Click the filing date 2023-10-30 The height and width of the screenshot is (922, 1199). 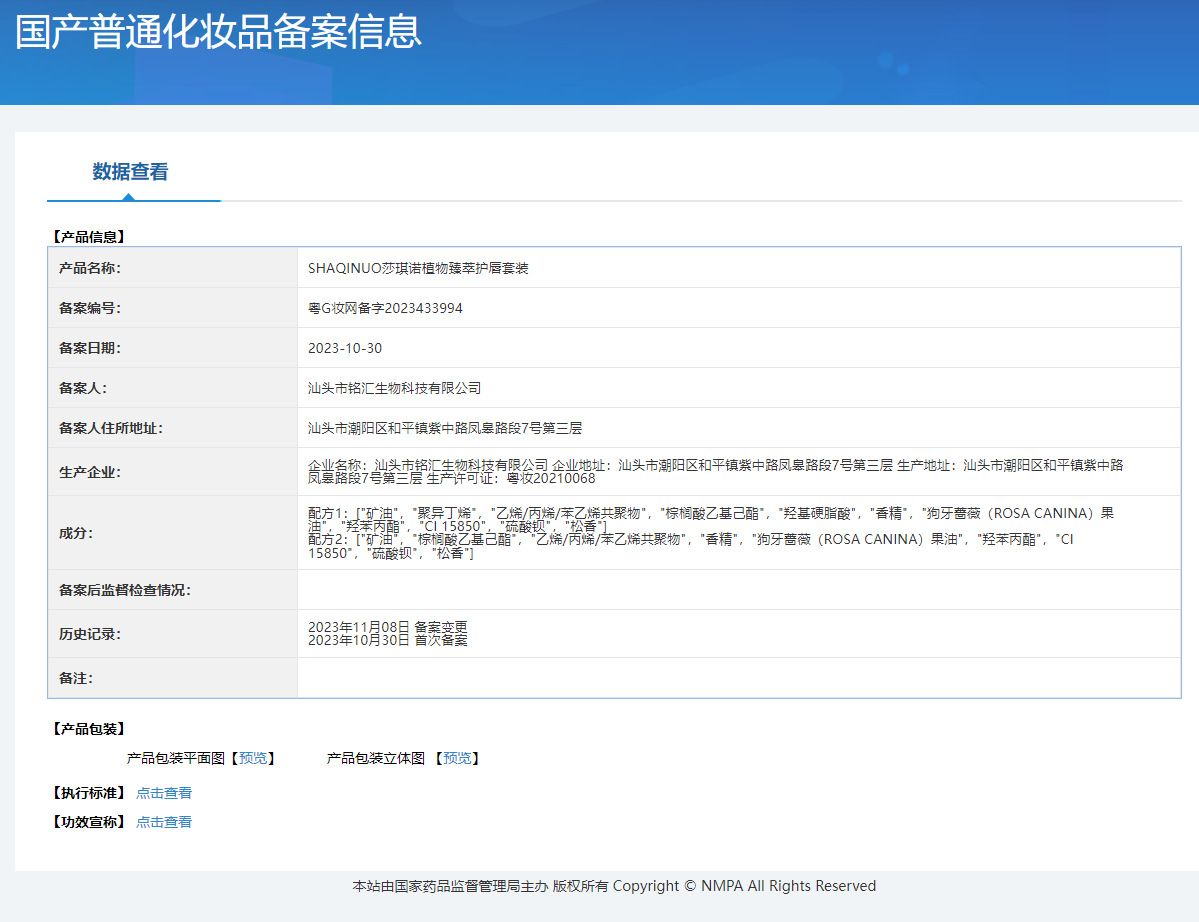(x=345, y=348)
